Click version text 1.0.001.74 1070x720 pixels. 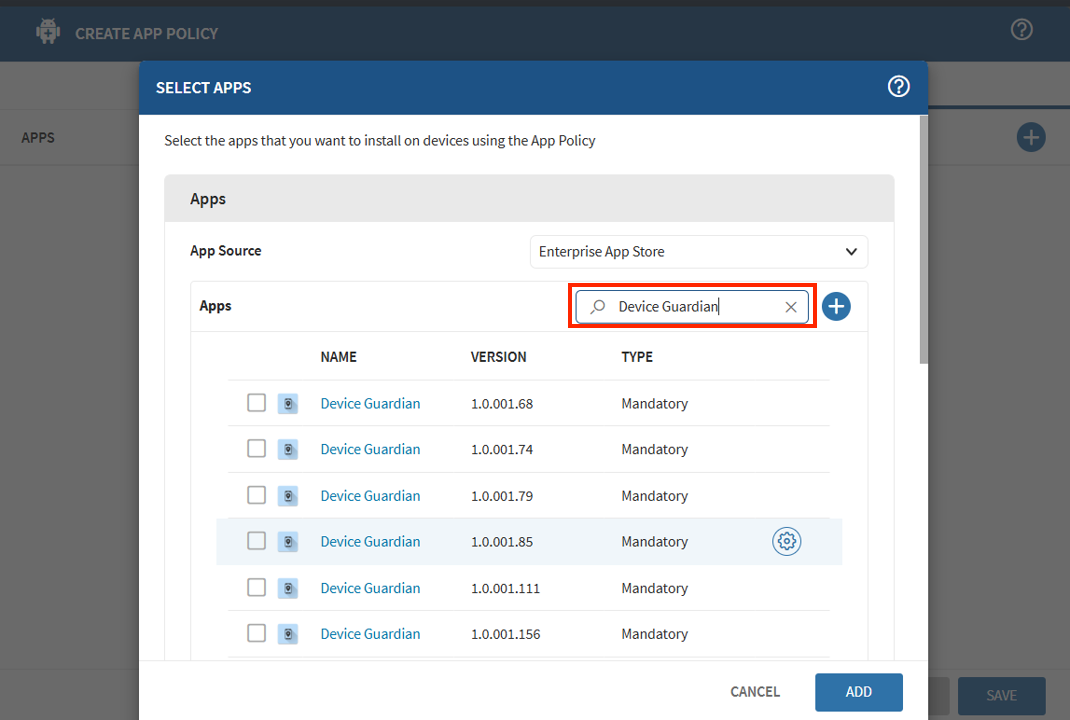tap(502, 449)
